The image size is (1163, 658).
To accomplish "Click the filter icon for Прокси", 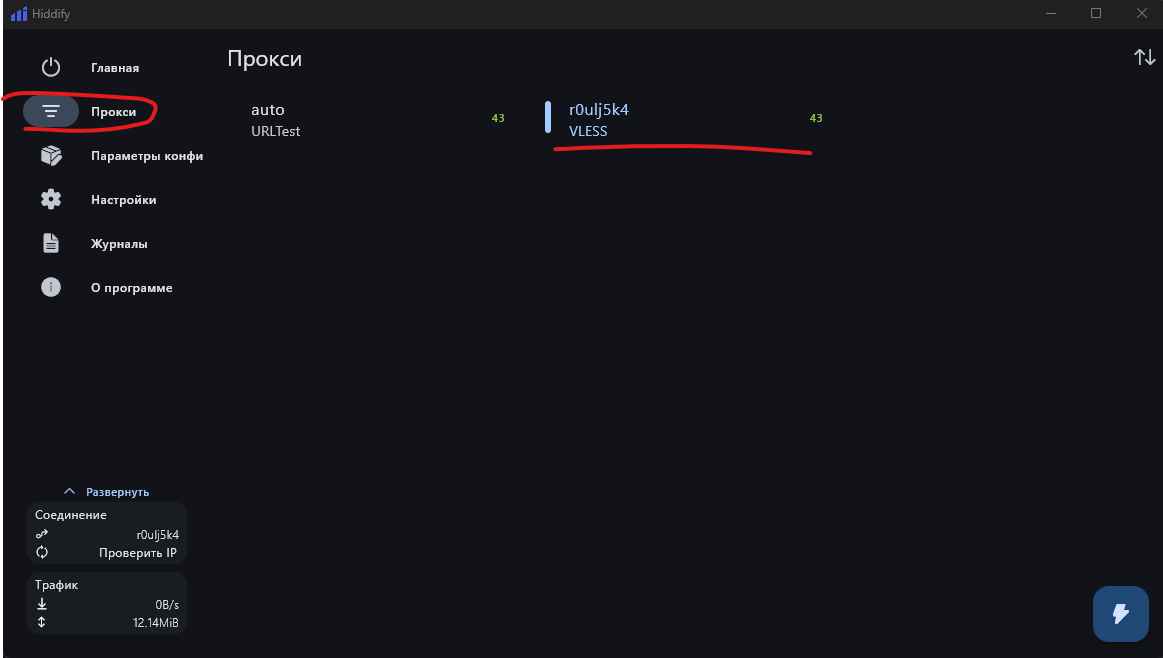I will [x=50, y=111].
